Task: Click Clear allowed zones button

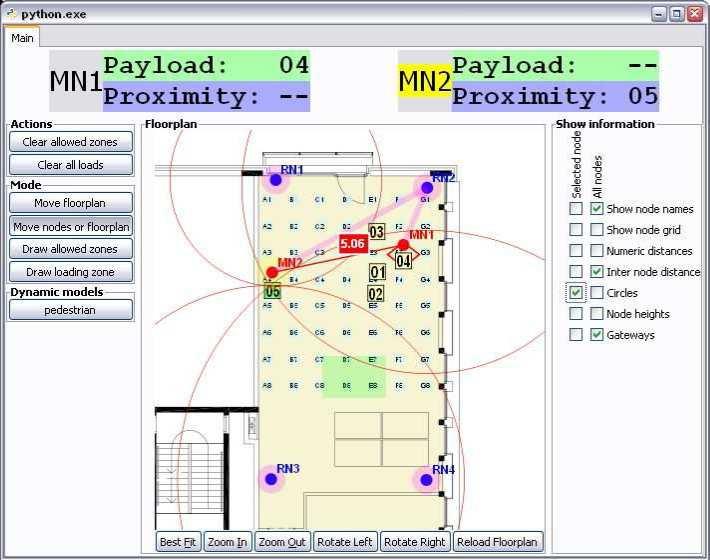Action: click(71, 142)
